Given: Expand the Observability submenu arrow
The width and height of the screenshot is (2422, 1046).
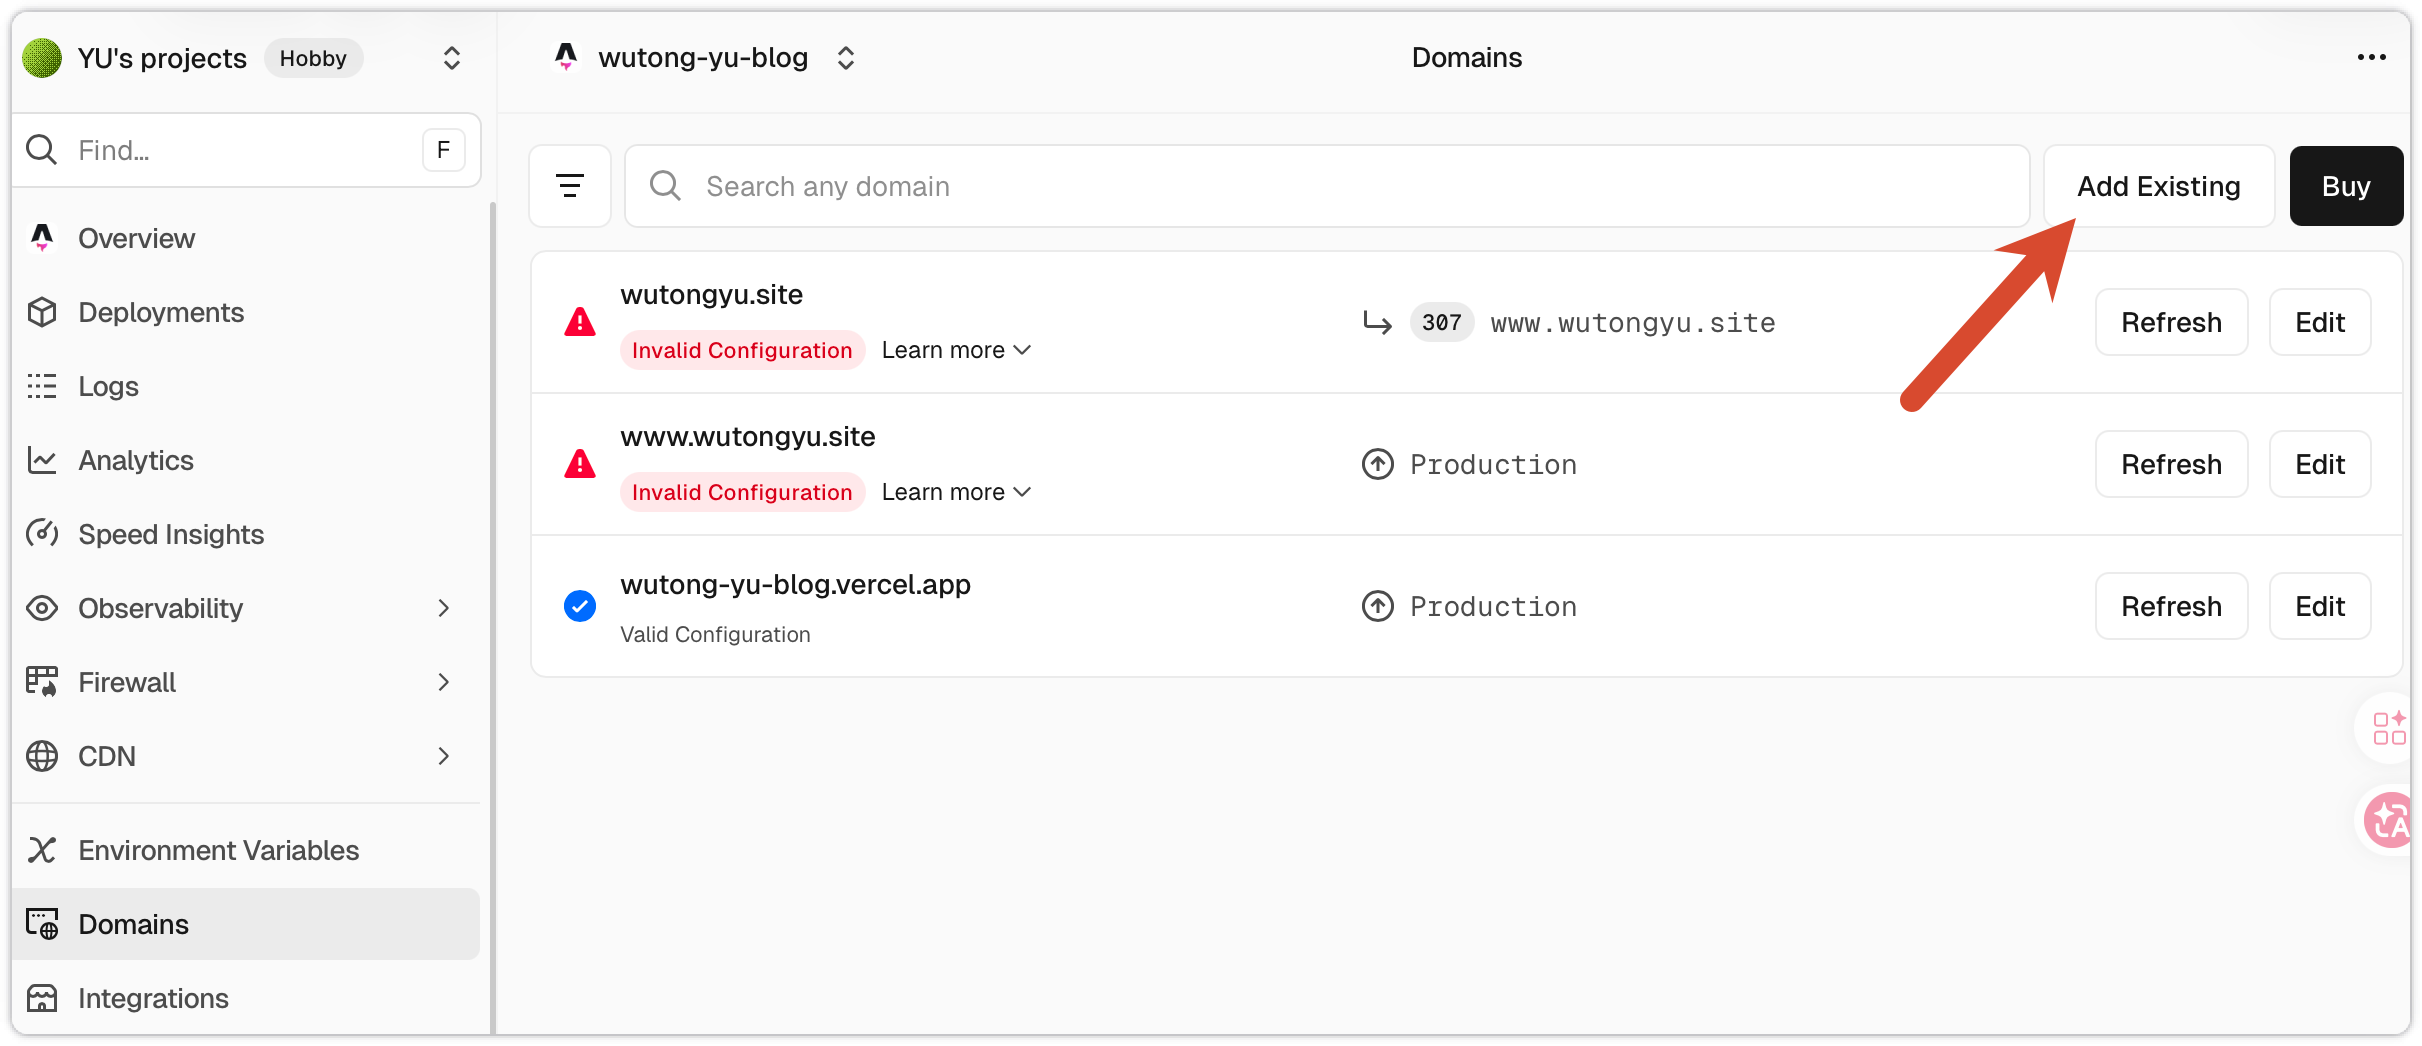Looking at the screenshot, I should [444, 608].
